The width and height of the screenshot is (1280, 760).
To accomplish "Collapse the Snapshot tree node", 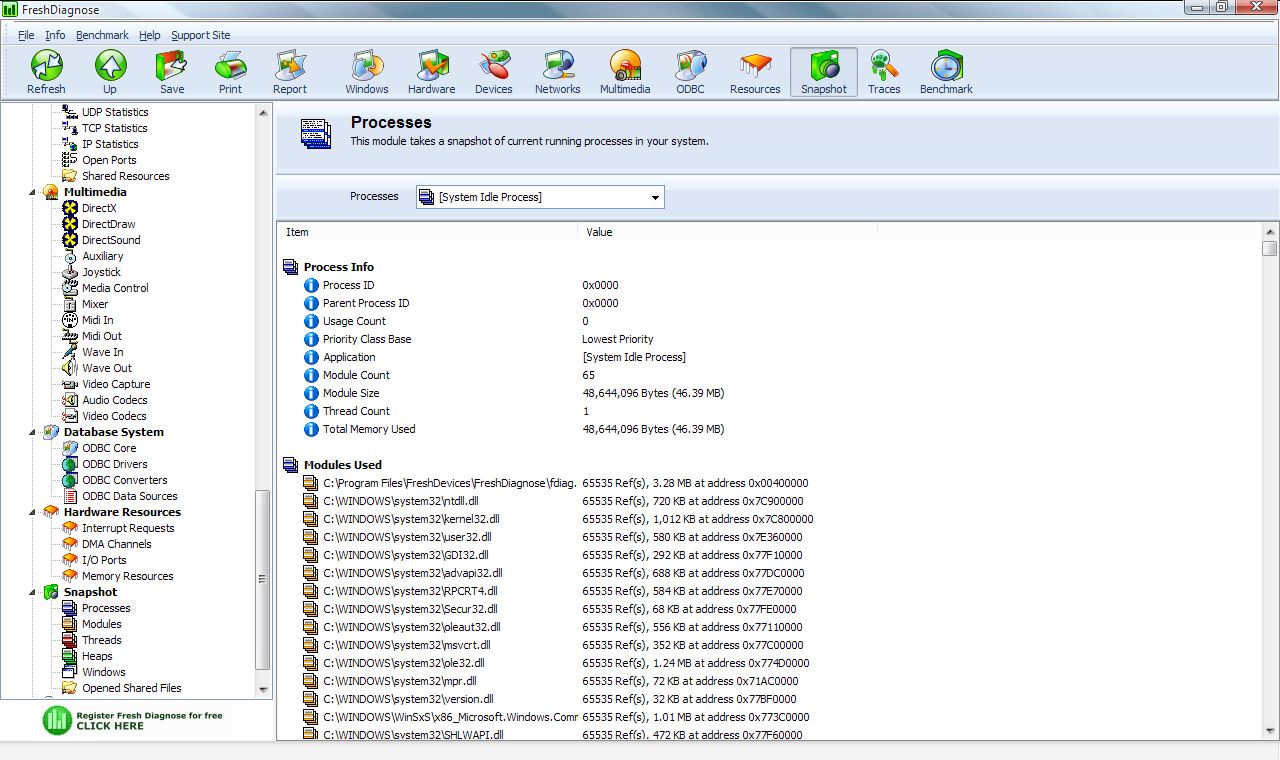I will [x=32, y=592].
